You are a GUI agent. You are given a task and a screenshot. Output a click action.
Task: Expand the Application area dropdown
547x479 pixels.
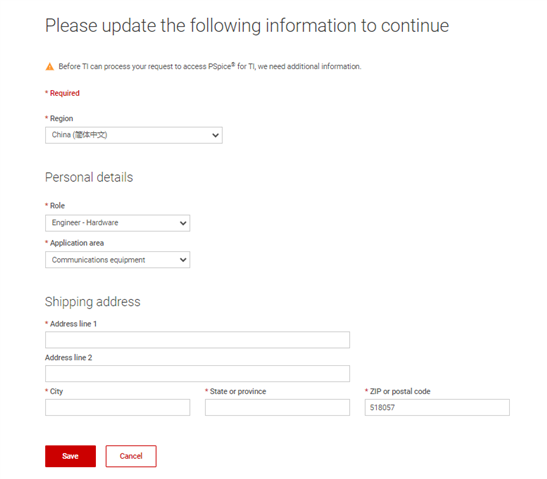118,260
